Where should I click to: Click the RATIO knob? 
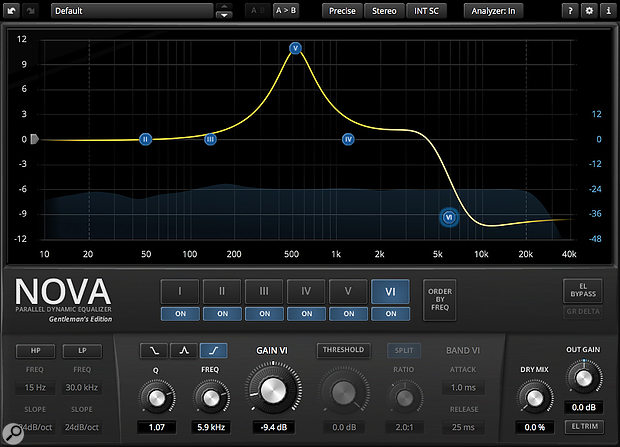[404, 399]
